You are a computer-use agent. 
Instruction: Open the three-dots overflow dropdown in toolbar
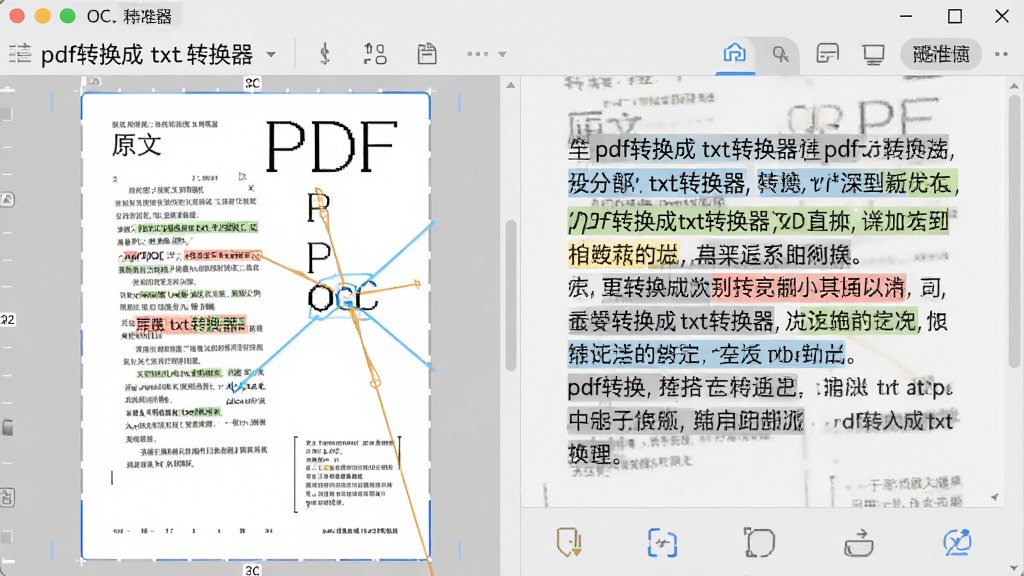coord(487,54)
